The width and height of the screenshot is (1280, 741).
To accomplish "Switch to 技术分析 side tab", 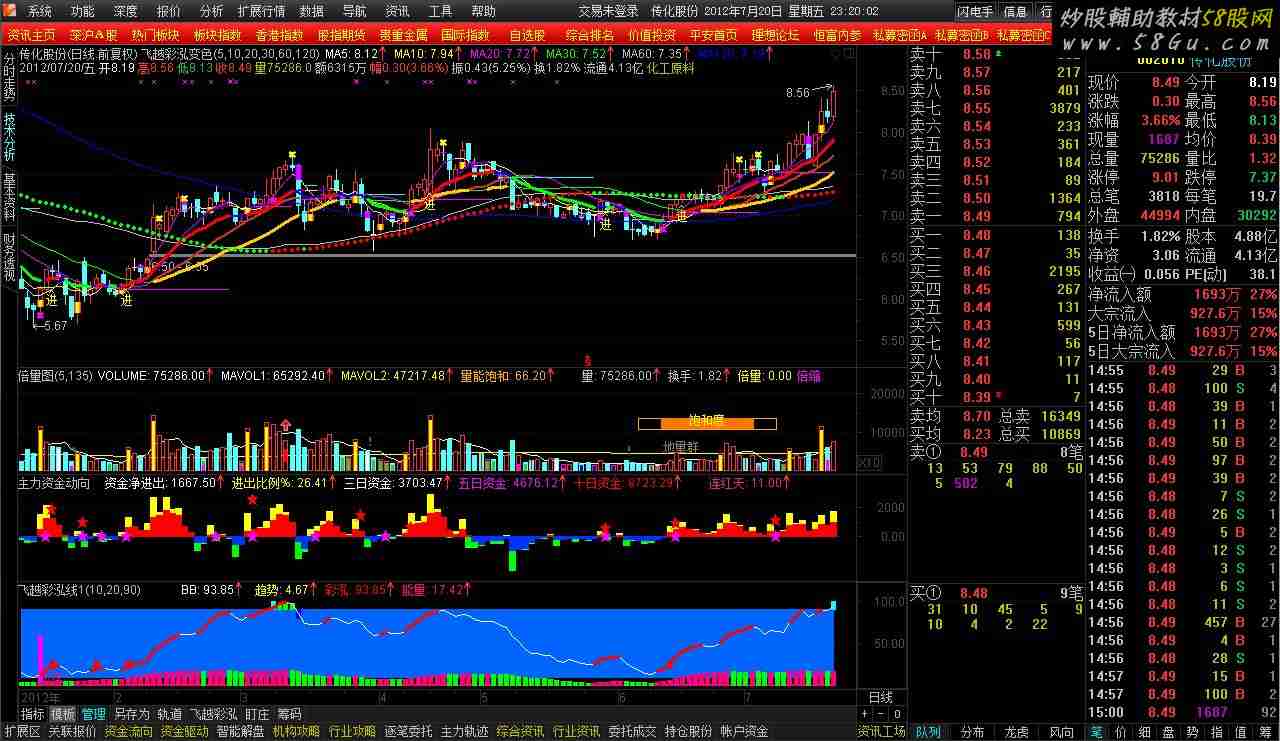I will click(9, 137).
